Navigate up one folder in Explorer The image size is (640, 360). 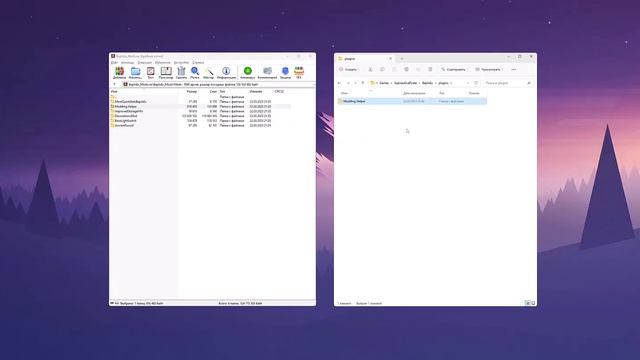362,83
